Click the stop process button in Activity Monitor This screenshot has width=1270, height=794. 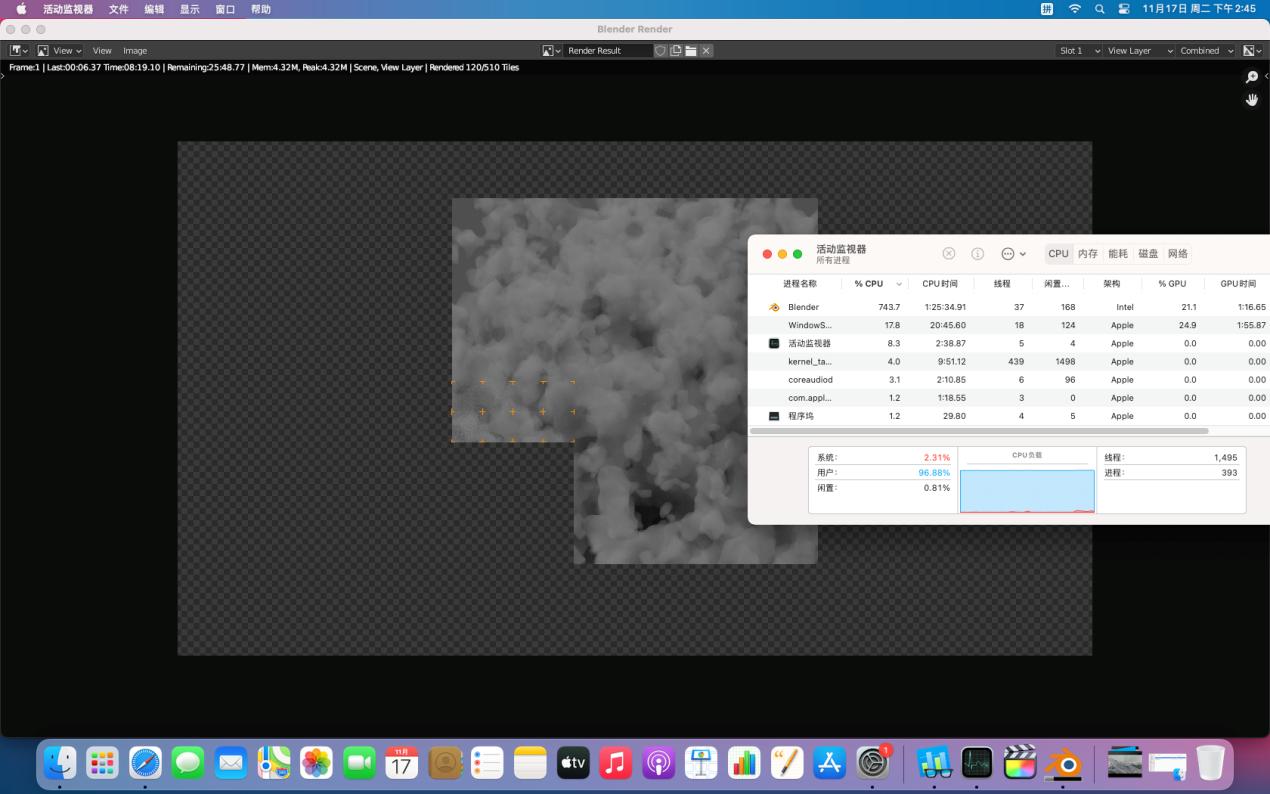949,254
